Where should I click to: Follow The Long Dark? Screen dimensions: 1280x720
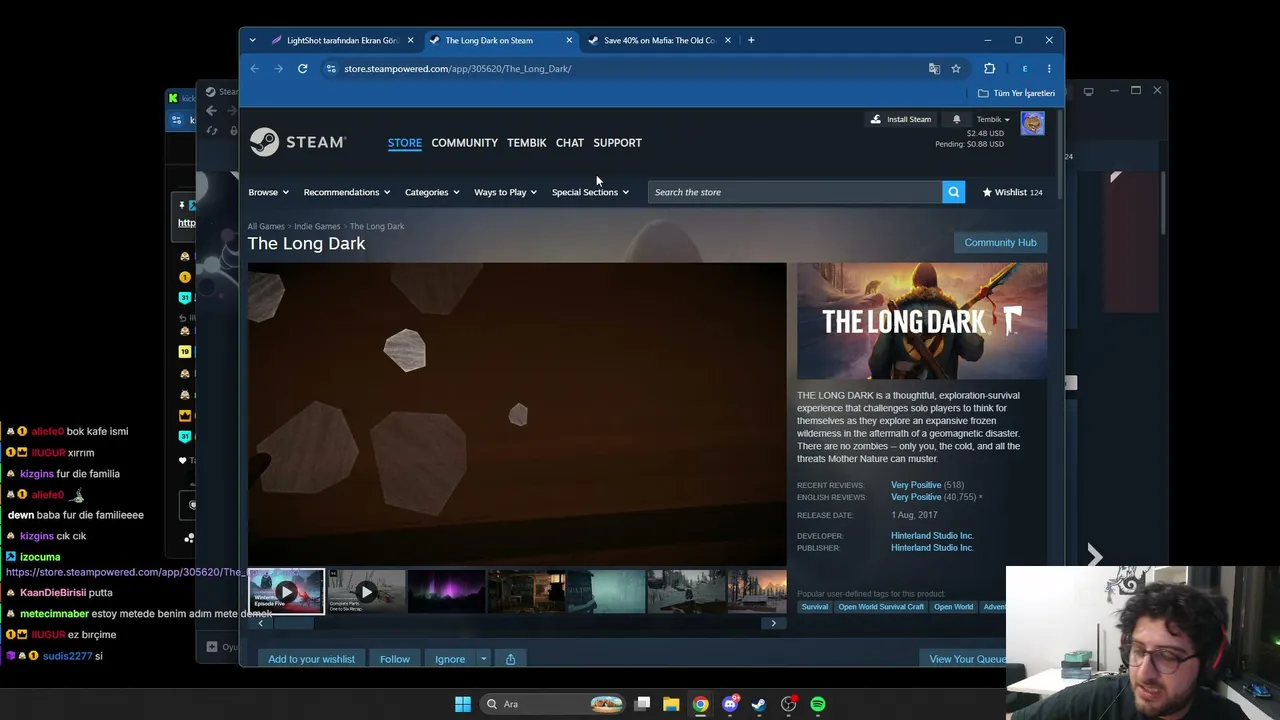pos(395,659)
